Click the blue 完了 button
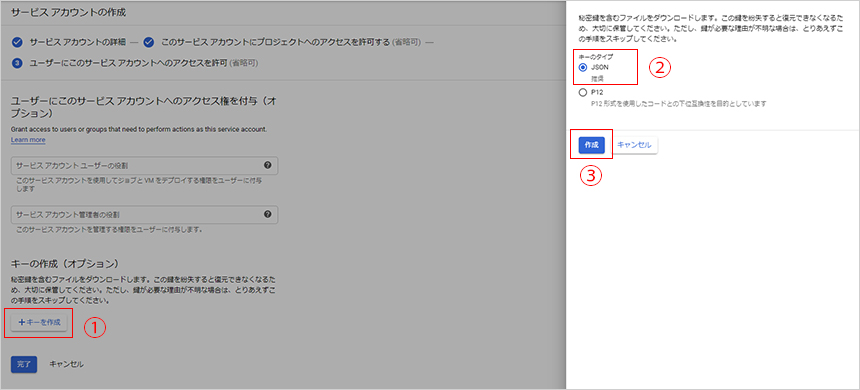 [x=24, y=364]
